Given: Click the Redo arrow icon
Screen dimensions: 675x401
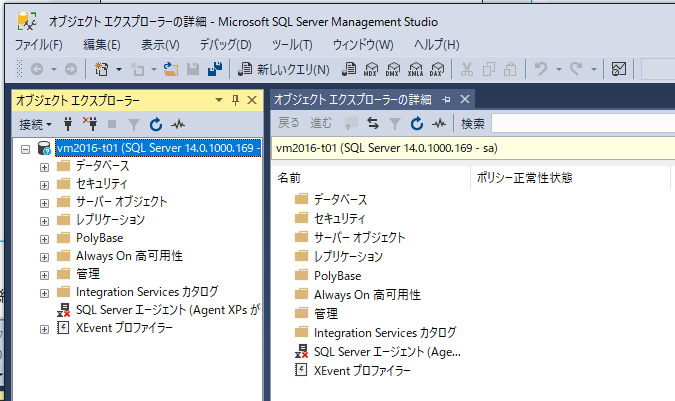Looking at the screenshot, I should [576, 69].
